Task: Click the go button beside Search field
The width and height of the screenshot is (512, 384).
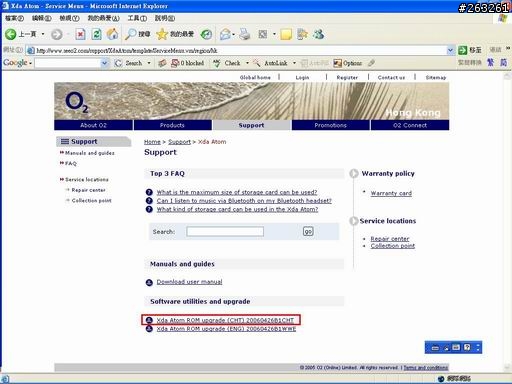Action: pos(308,231)
